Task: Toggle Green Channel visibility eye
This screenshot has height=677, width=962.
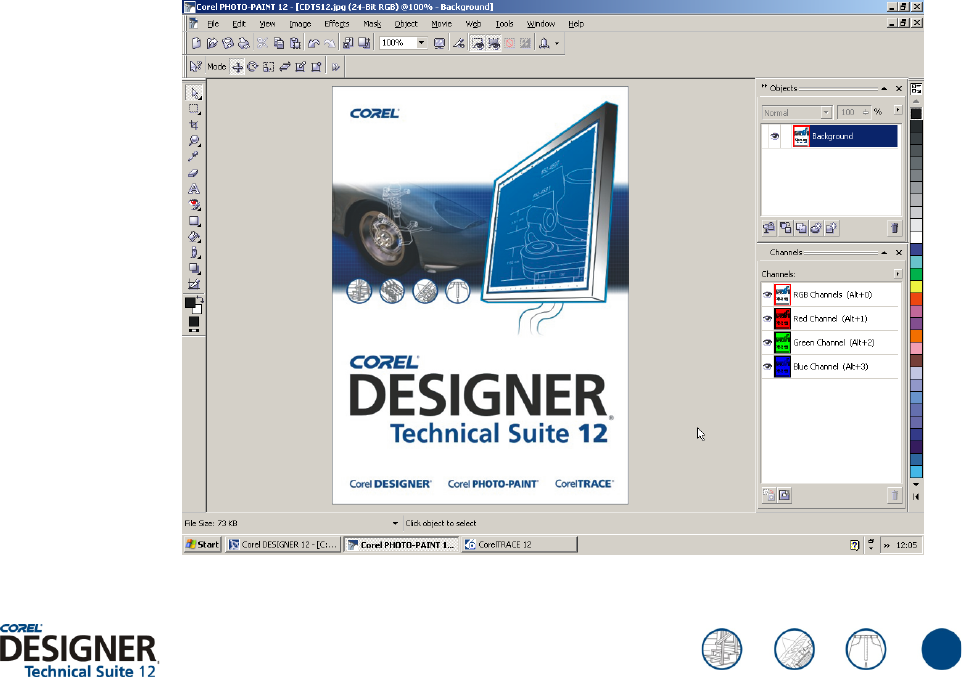Action: (767, 342)
